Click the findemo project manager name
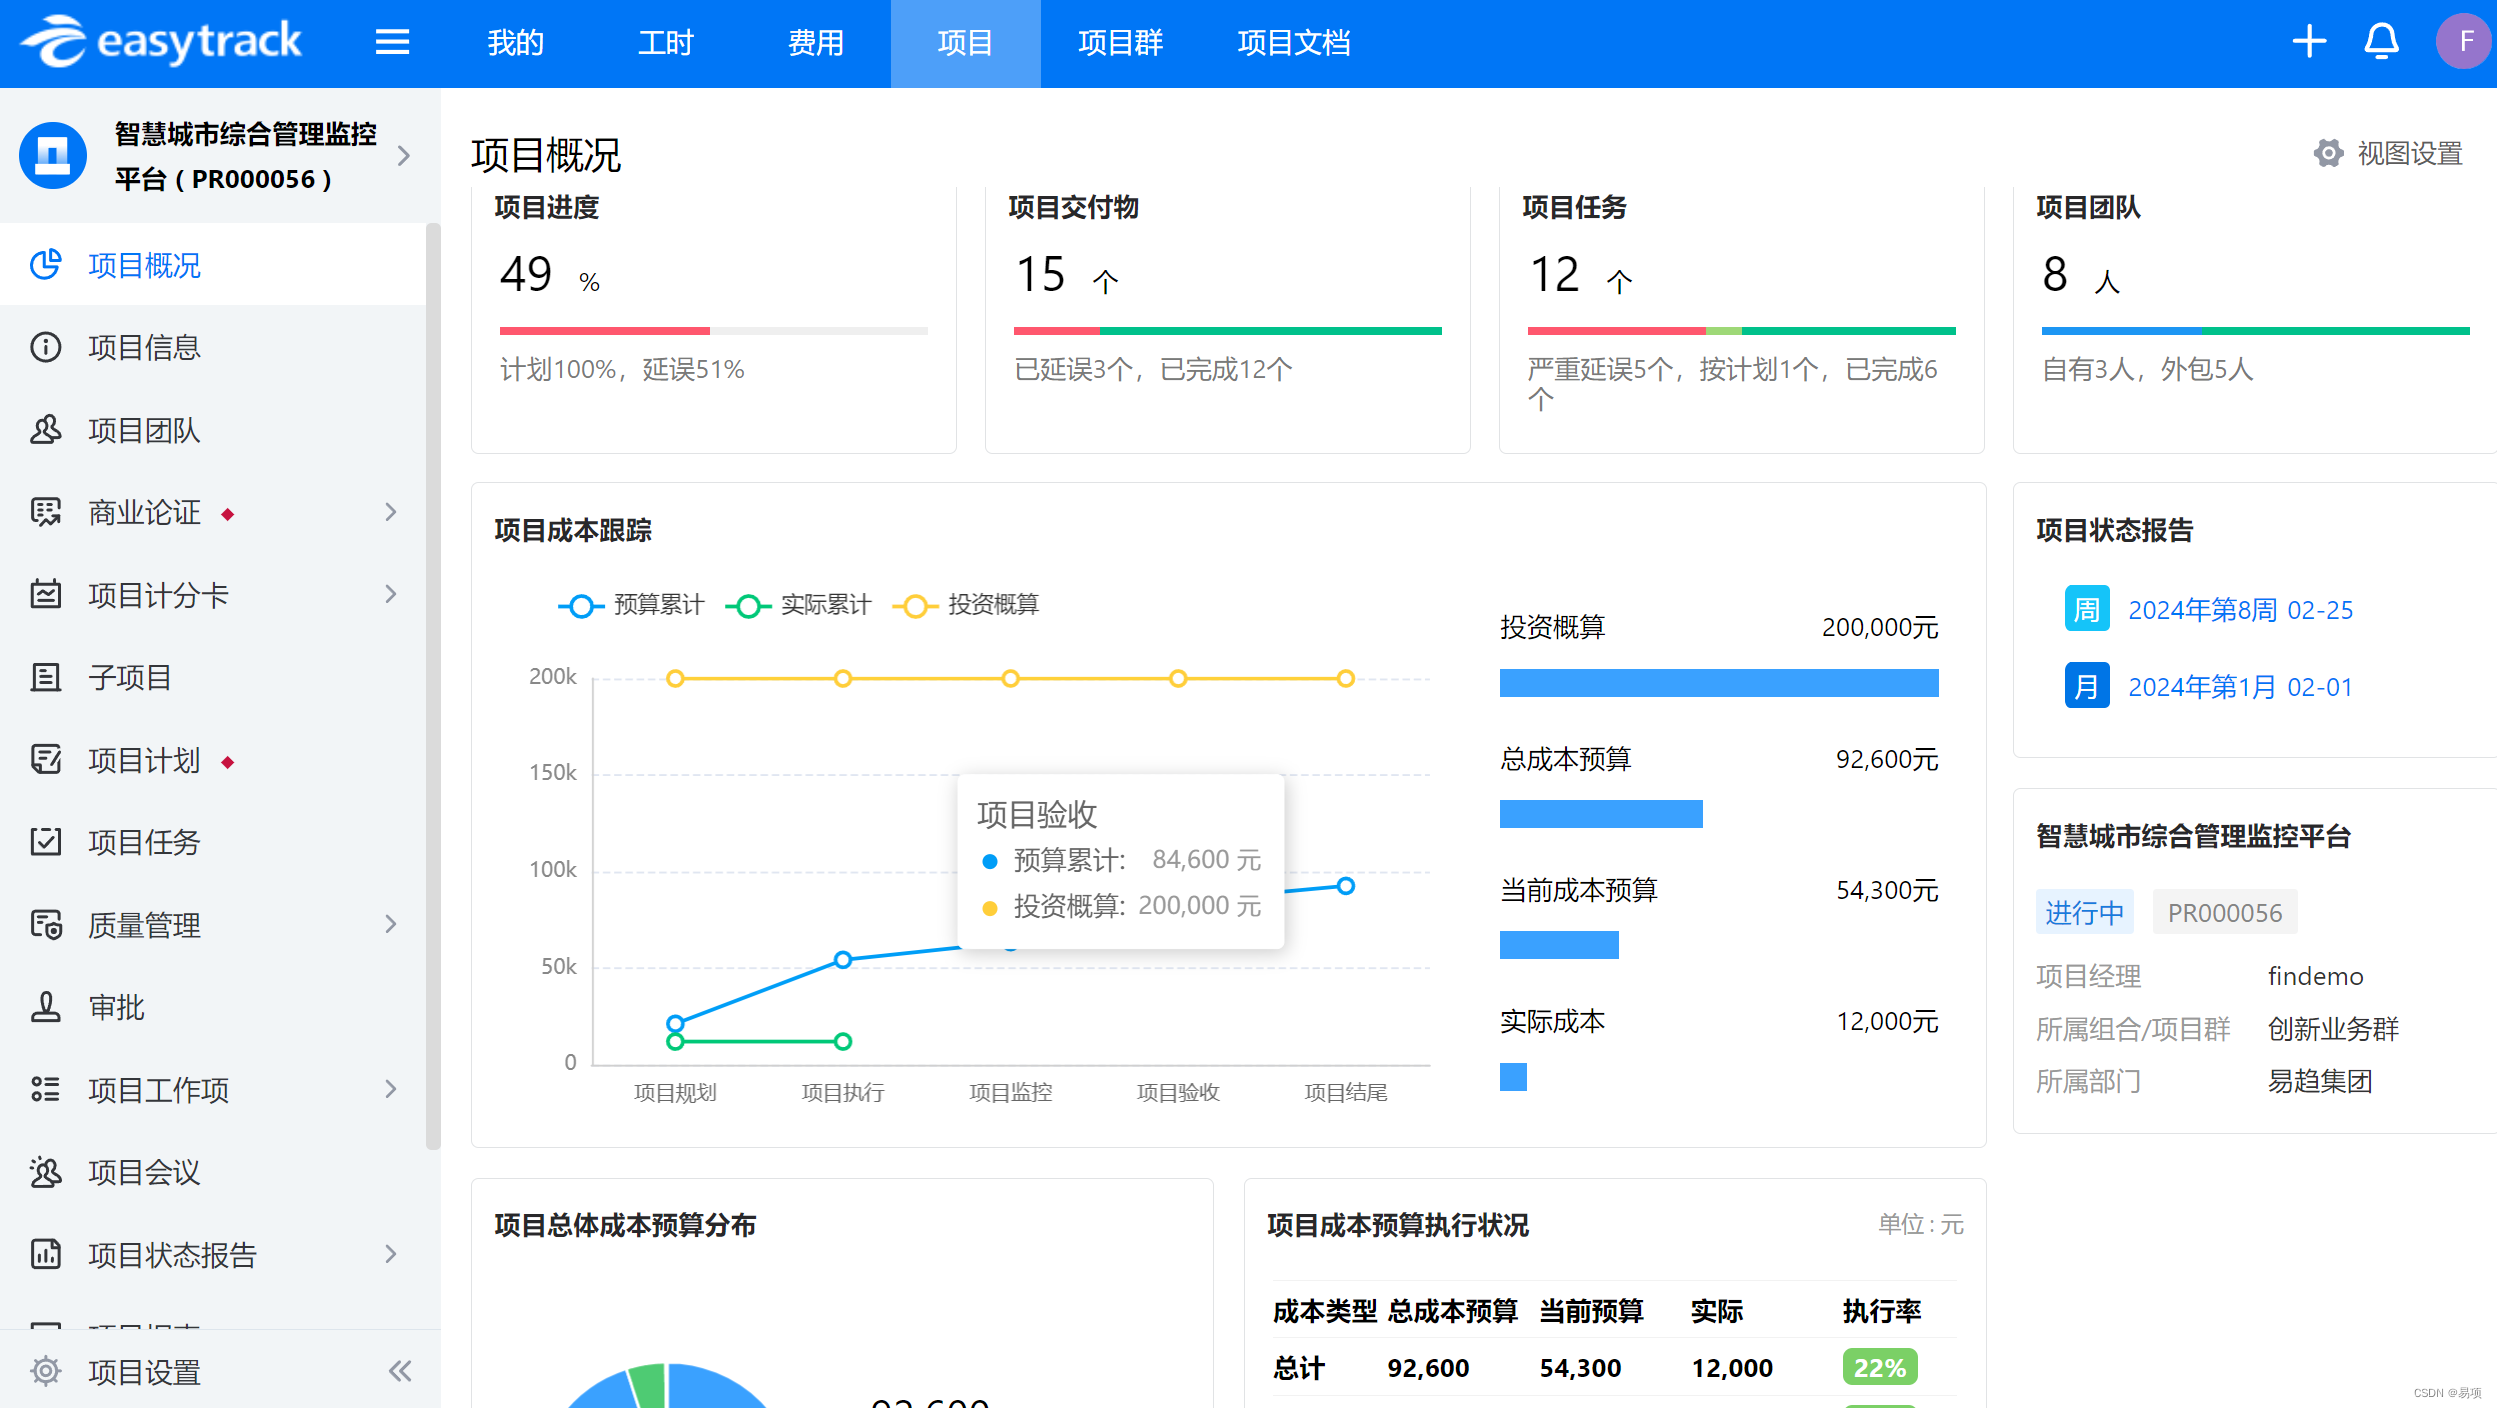This screenshot has height=1408, width=2497. [x=2316, y=976]
